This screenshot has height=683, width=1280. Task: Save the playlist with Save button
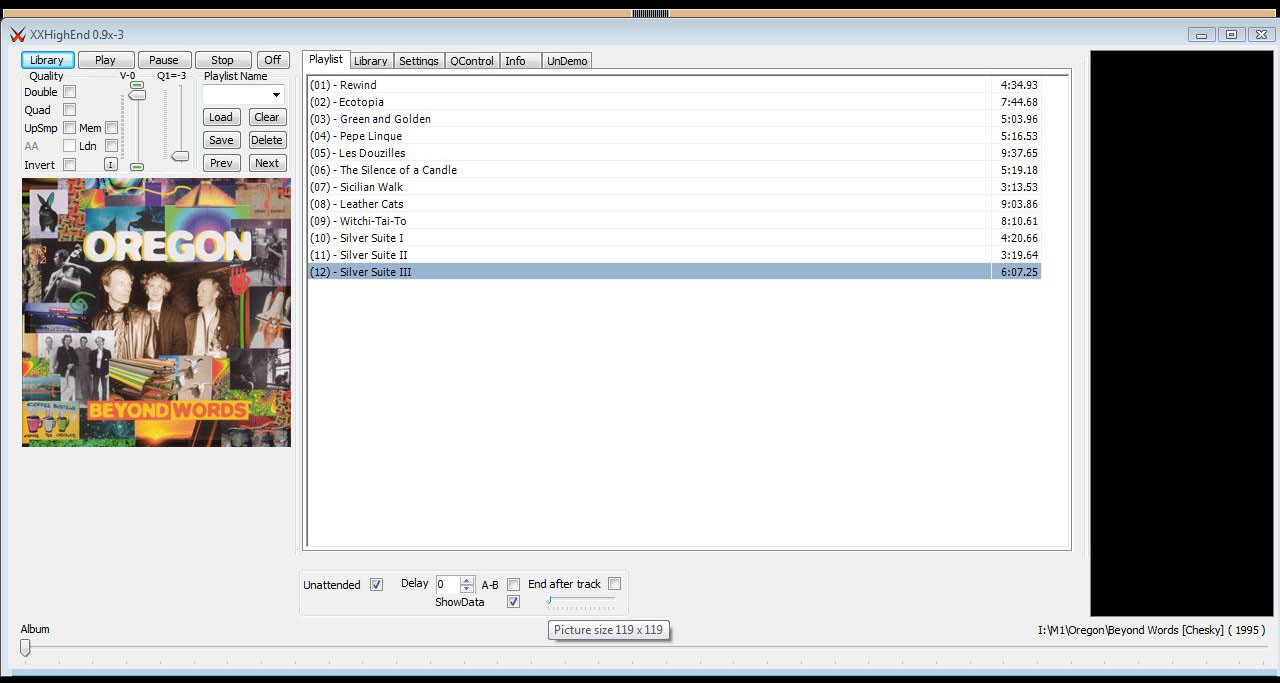tap(221, 140)
